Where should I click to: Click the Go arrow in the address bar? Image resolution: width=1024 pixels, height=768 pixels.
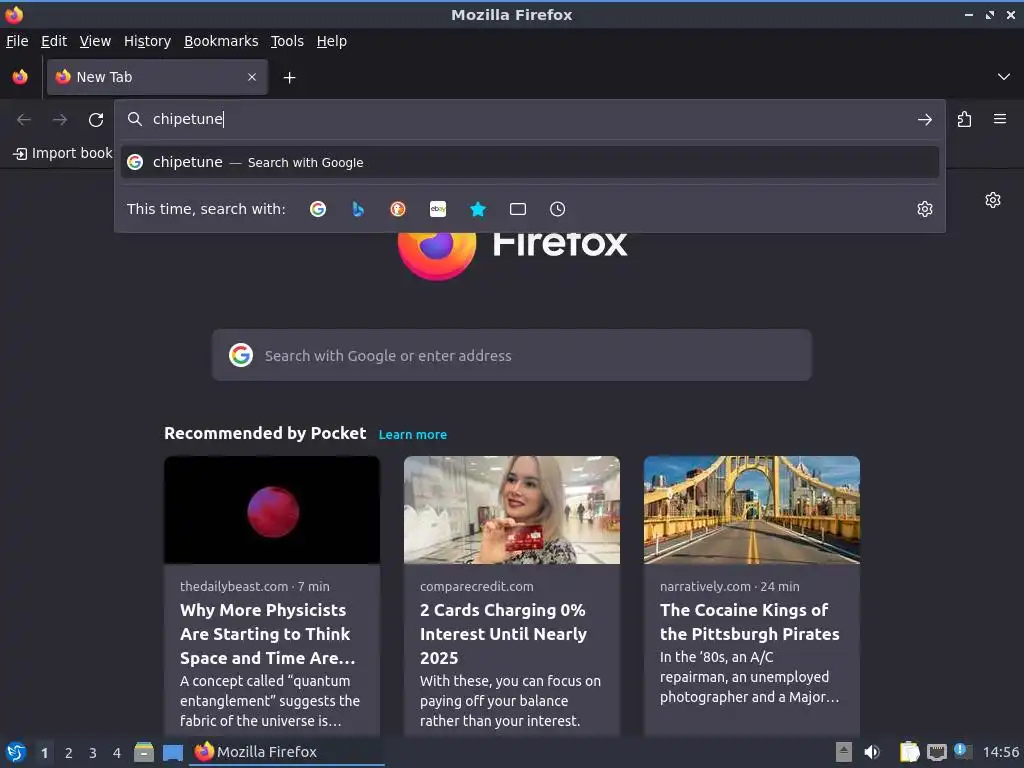(x=925, y=120)
